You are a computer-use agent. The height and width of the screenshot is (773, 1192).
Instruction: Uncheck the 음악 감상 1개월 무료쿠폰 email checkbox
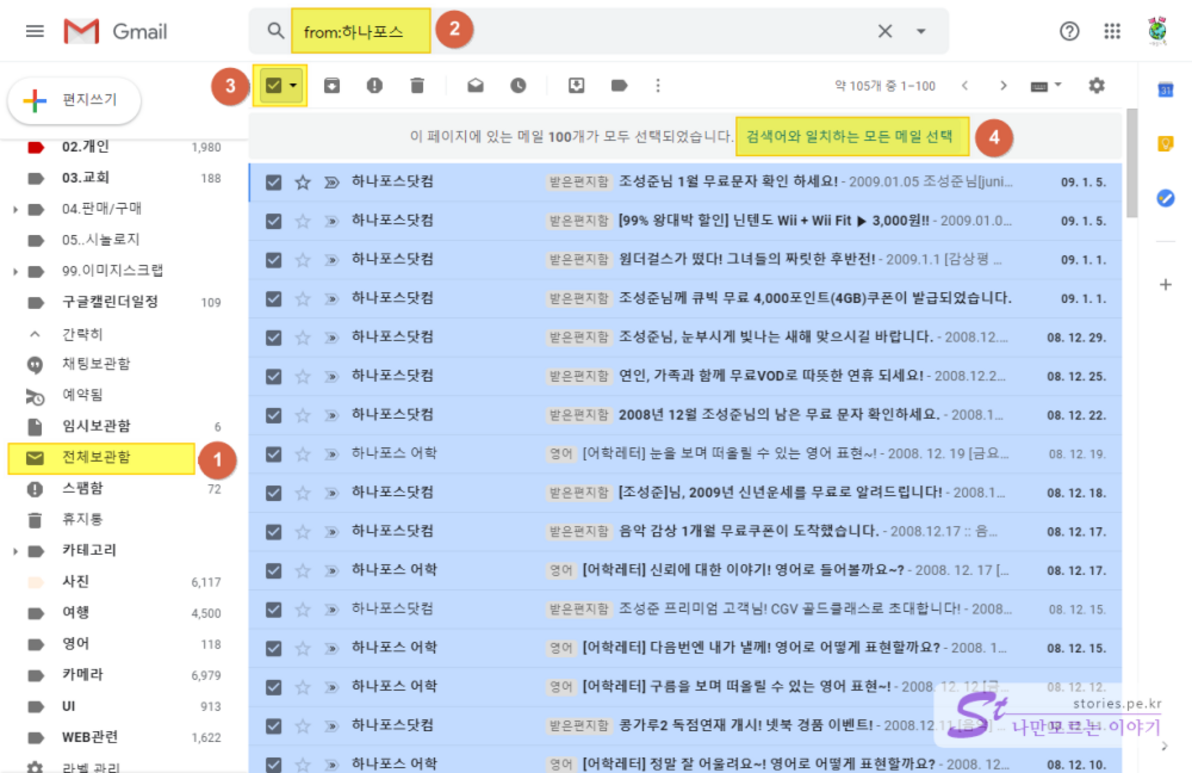pyautogui.click(x=273, y=531)
